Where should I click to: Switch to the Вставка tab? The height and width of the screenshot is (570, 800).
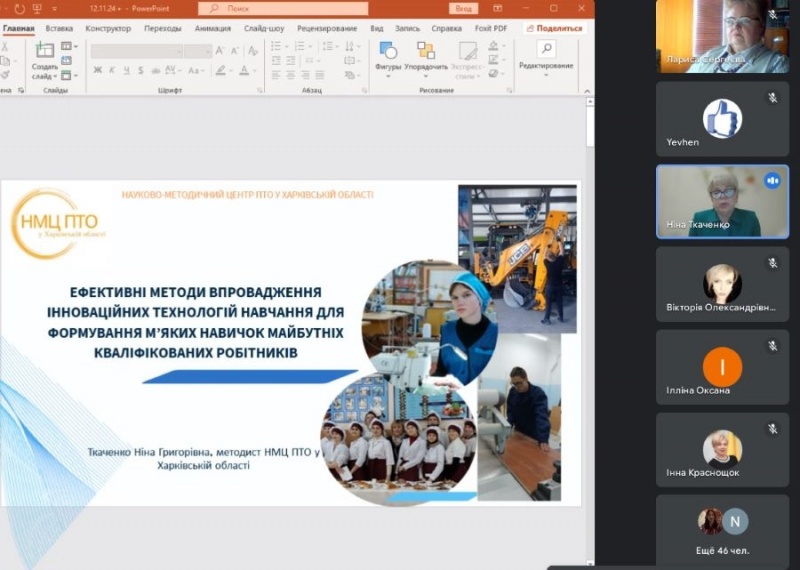(59, 29)
